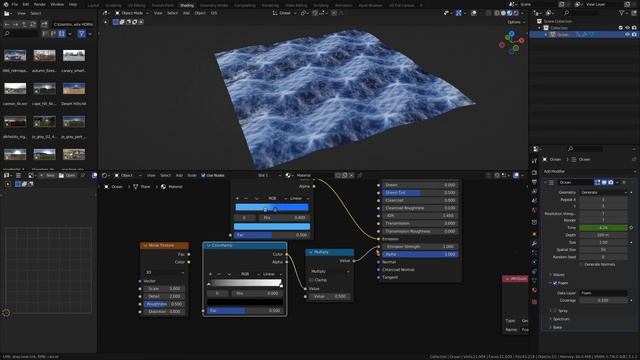Screen dimensions: 640x360
Task: Go to parent directory in file browser
Action: pos(25,24)
